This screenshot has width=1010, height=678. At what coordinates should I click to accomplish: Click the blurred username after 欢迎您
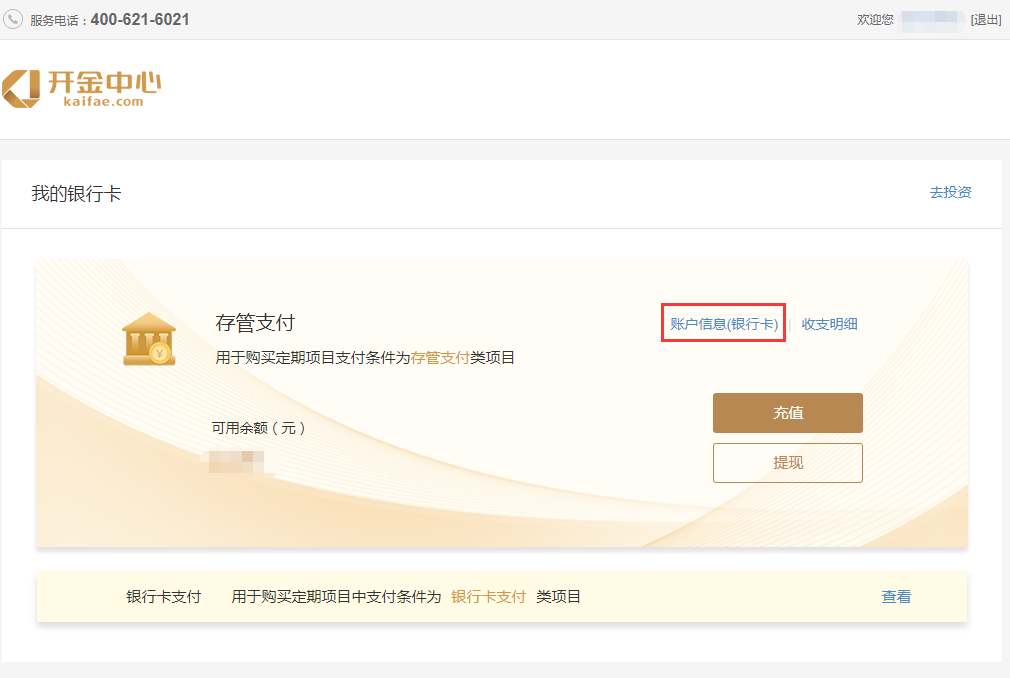(x=931, y=20)
